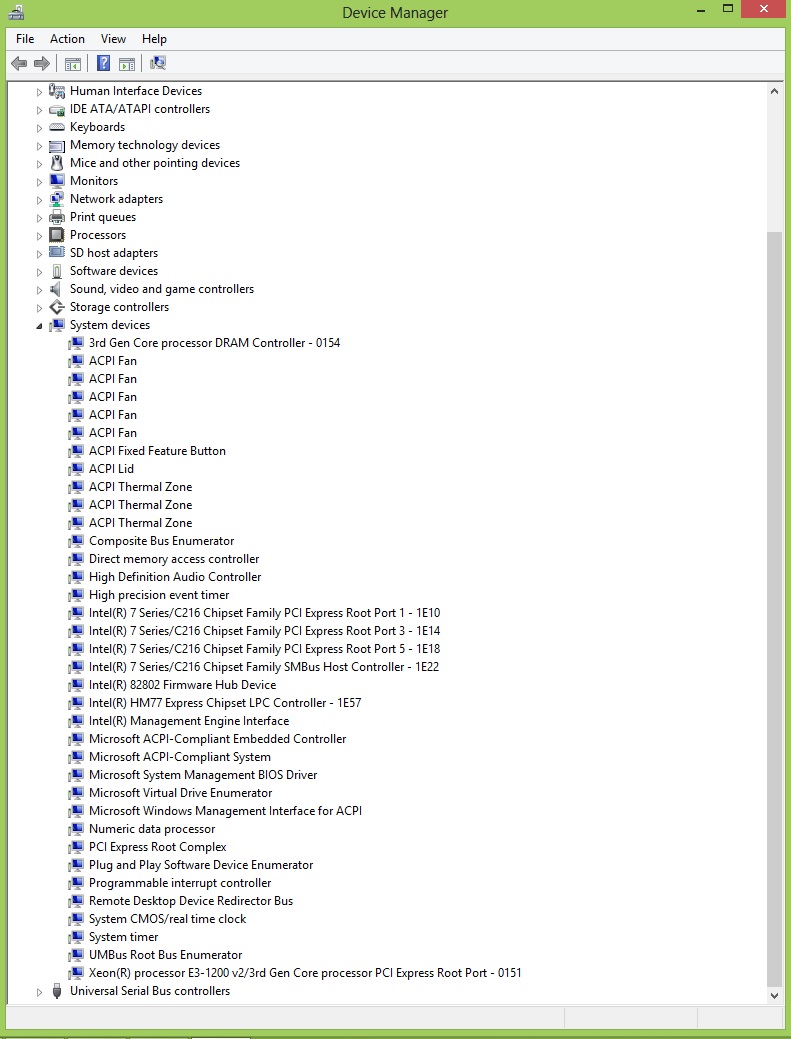Image resolution: width=791 pixels, height=1039 pixels.
Task: Click the scrollbar up arrow
Action: 774,91
